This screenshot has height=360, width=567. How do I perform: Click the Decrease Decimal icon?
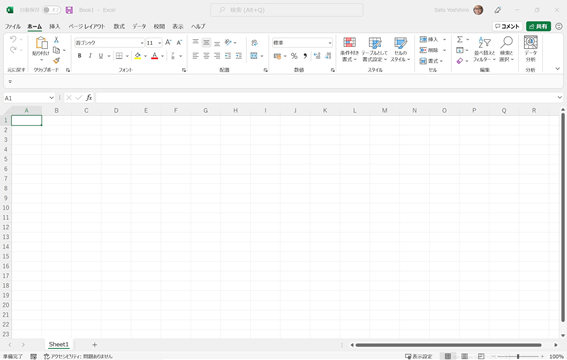328,56
